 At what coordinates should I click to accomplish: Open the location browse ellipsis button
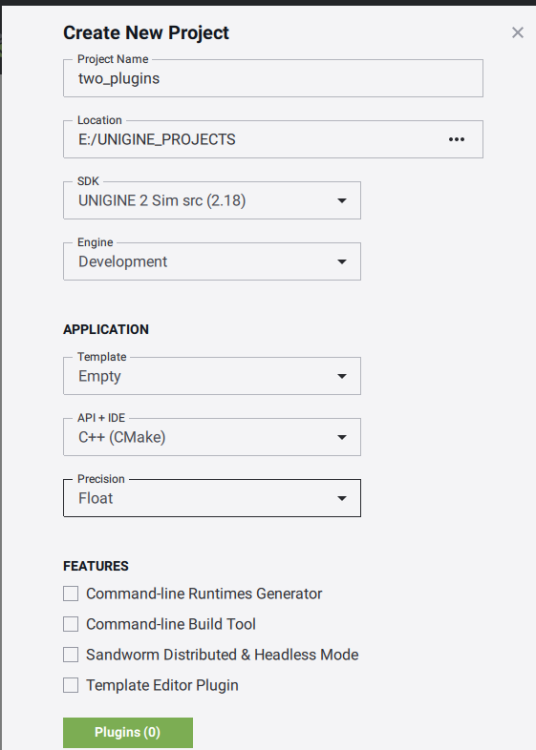click(x=456, y=139)
